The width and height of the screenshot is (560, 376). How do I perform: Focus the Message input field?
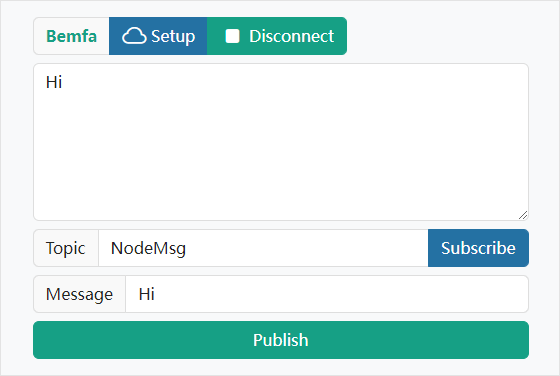(x=327, y=294)
